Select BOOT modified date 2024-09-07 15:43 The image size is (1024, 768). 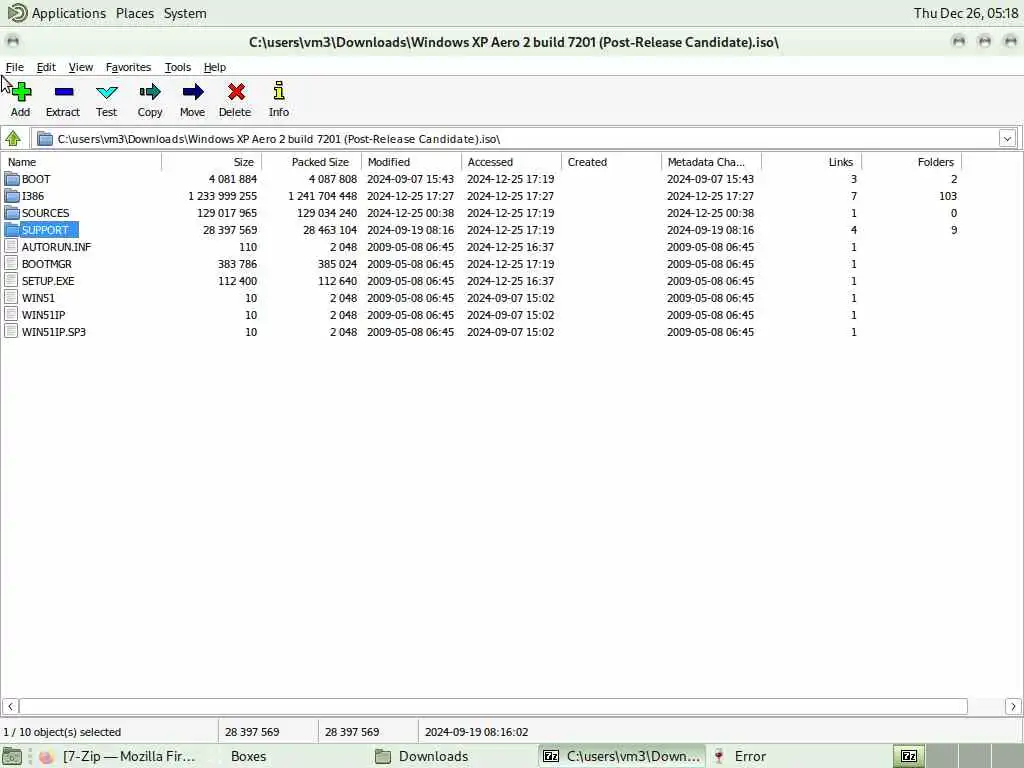pyautogui.click(x=410, y=179)
